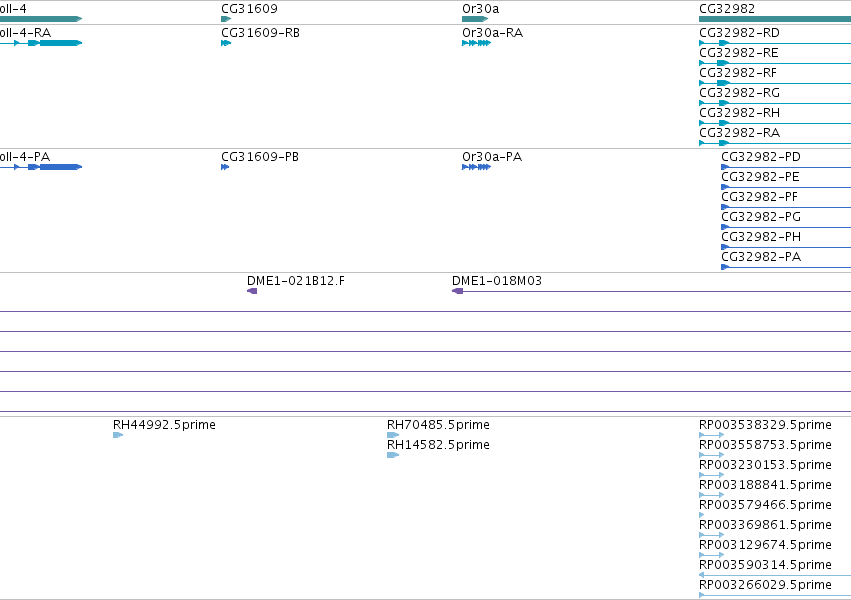Select EST RP003558753.5prime

click(765, 445)
